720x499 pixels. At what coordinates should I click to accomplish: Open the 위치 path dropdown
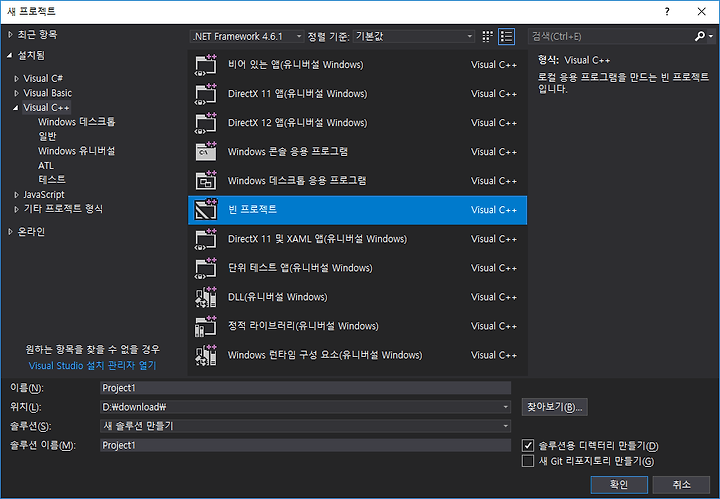coord(505,407)
